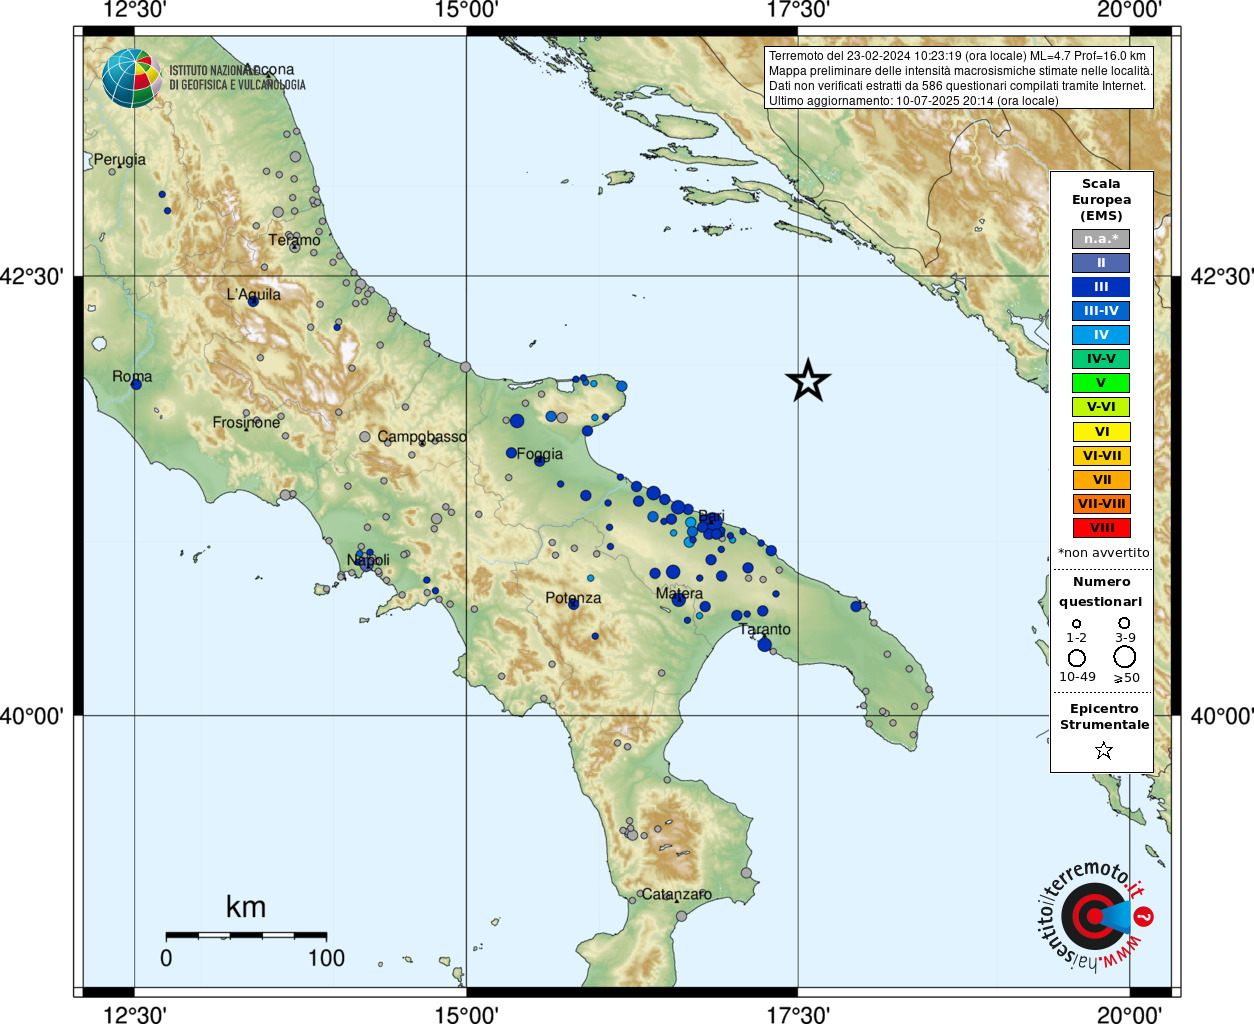Click the km scale bar
1254x1024 pixels.
tap(246, 935)
